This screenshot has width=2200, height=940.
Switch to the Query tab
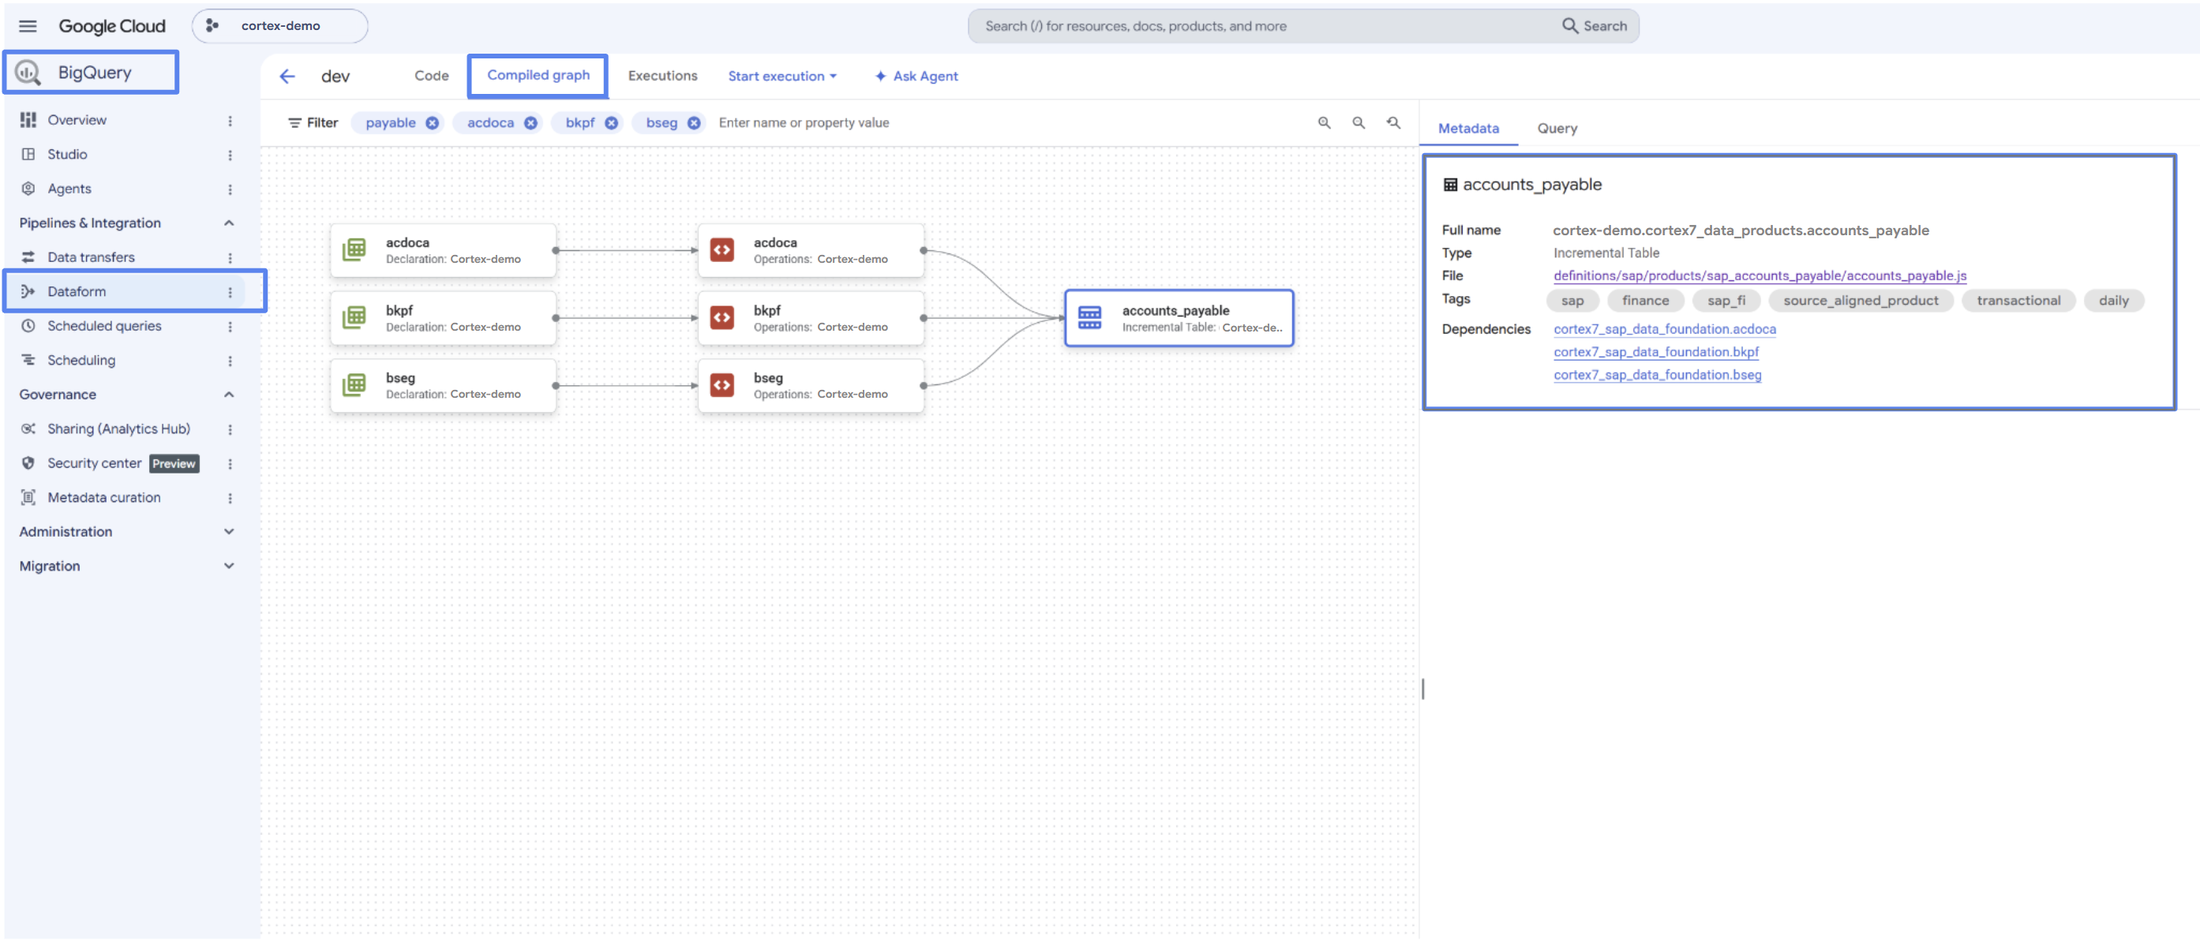(x=1557, y=128)
